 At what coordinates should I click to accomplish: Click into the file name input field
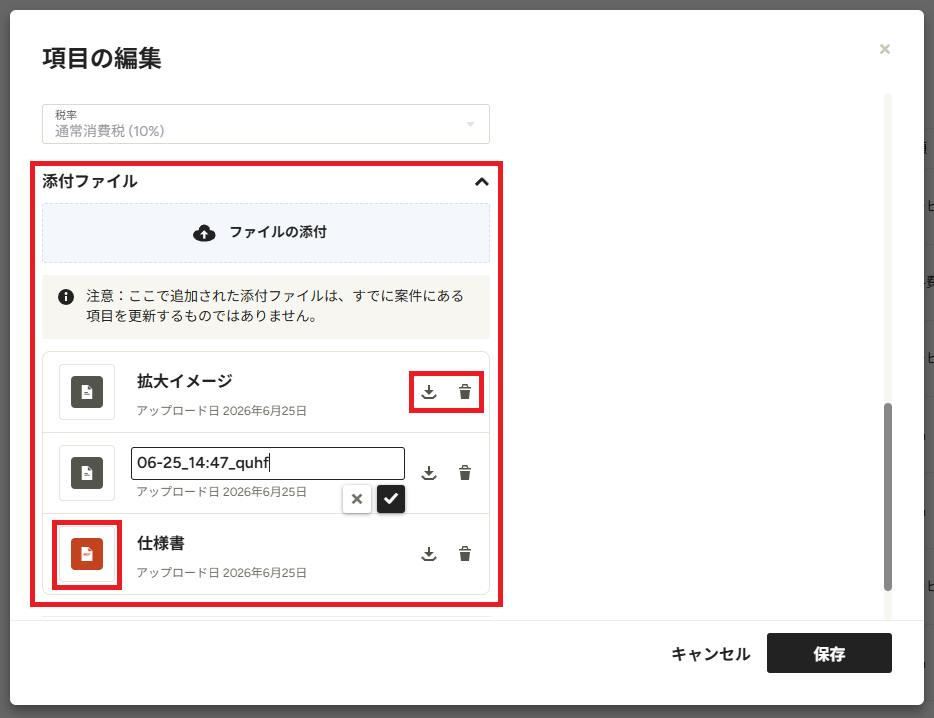268,463
